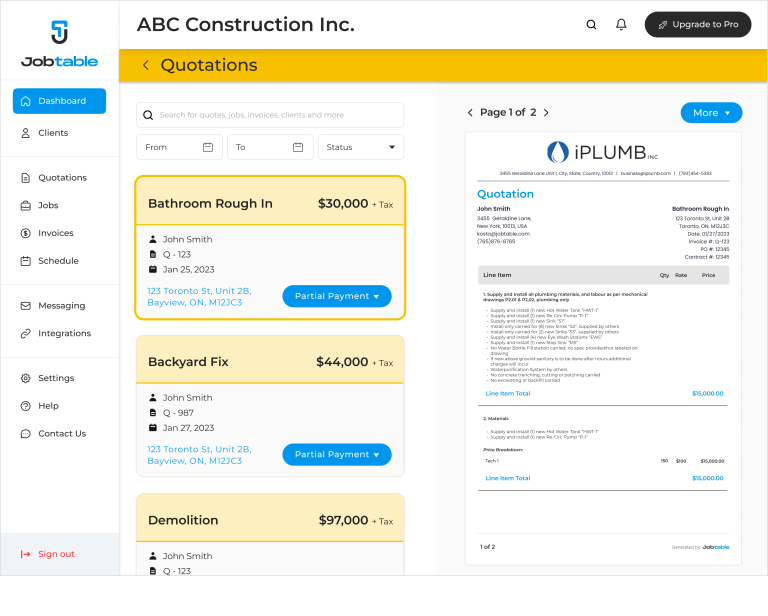The image size is (768, 616).
Task: Open notifications bell icon
Action: pyautogui.click(x=621, y=25)
